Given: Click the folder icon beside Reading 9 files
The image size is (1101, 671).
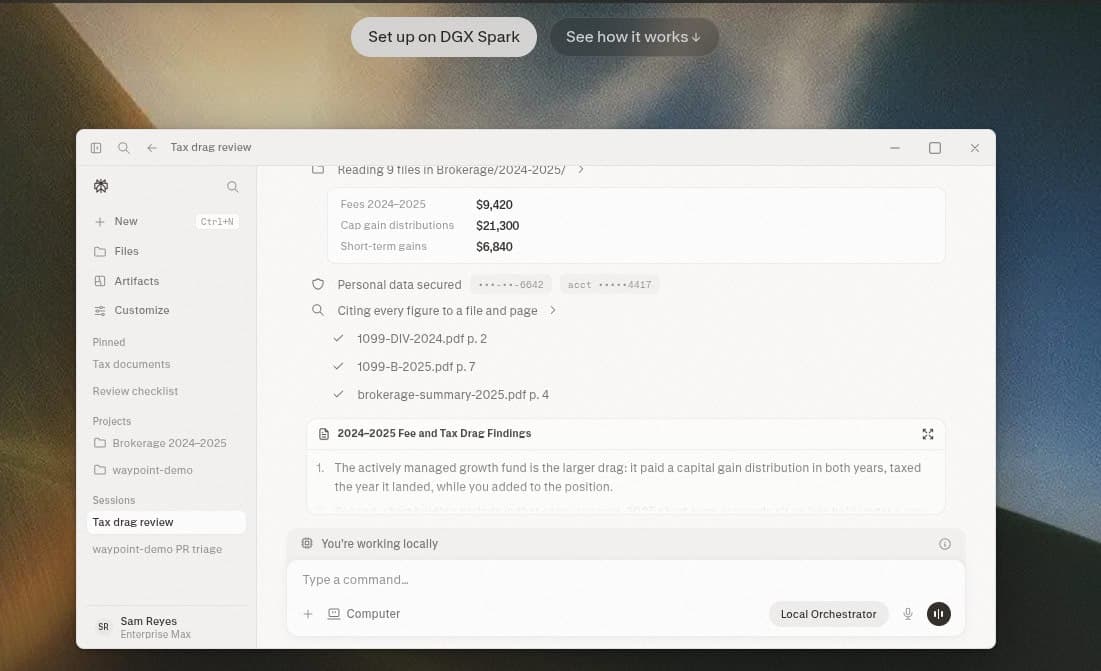Looking at the screenshot, I should coord(318,170).
